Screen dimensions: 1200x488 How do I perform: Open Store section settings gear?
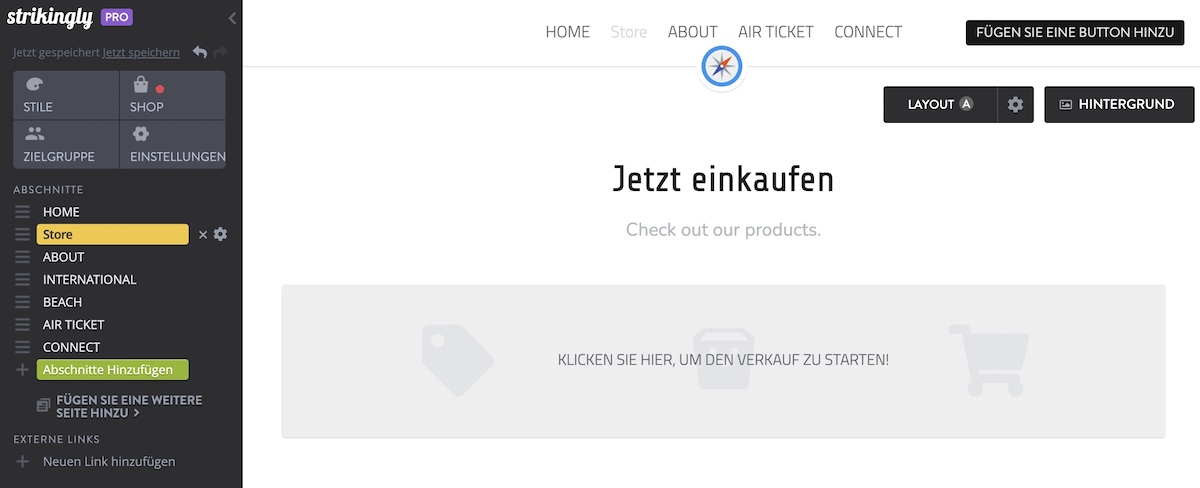pos(221,234)
